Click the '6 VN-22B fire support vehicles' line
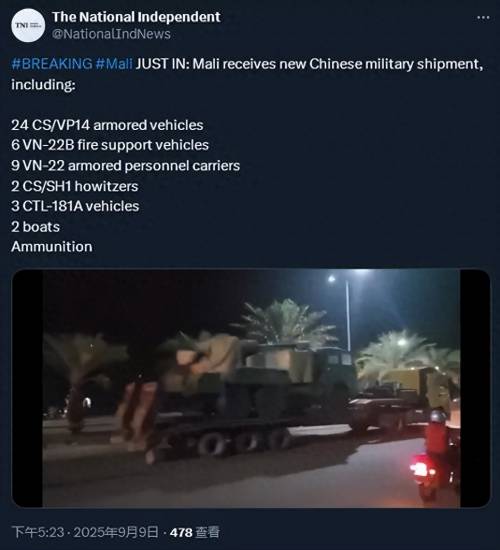 coord(110,145)
